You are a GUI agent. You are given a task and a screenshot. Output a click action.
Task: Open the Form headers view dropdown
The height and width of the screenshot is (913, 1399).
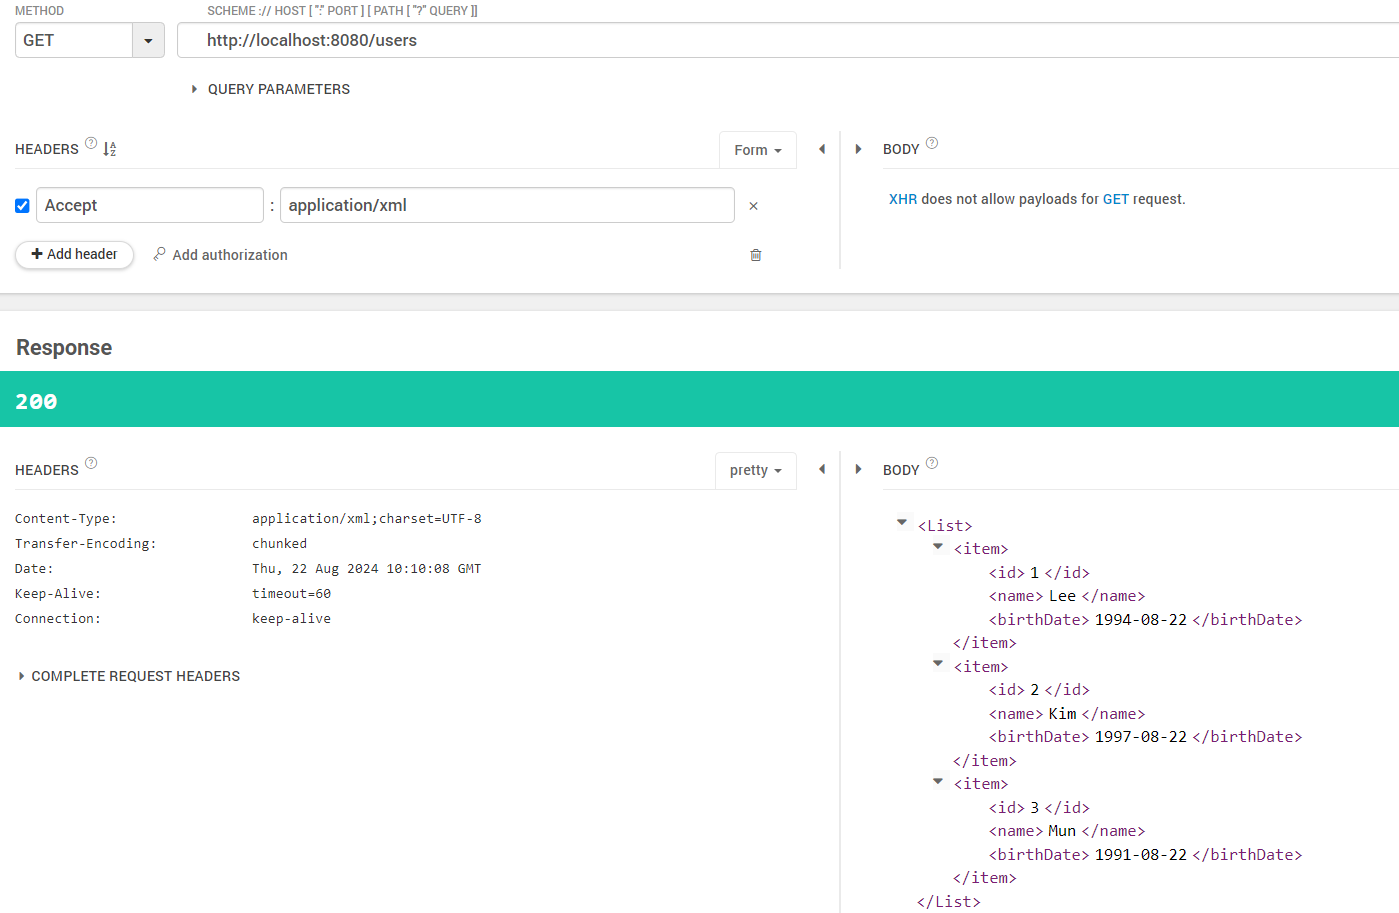(757, 149)
